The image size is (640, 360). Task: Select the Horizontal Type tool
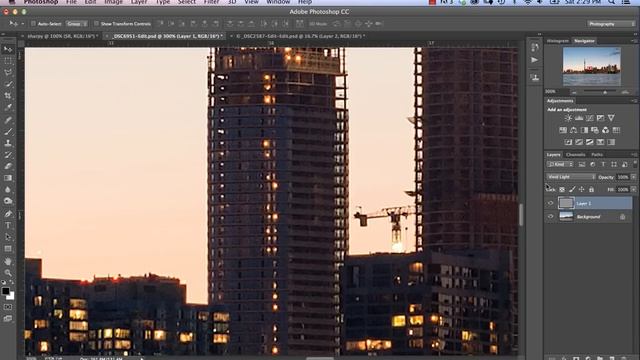(8, 225)
